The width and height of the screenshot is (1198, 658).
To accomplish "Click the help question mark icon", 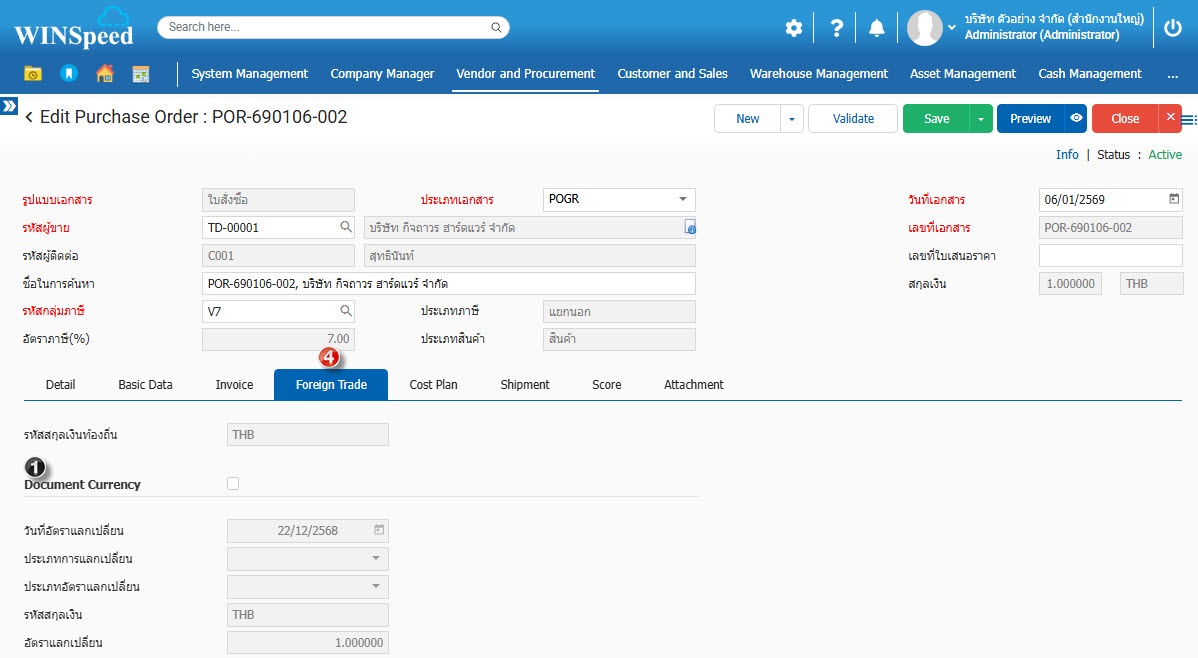I will point(837,28).
